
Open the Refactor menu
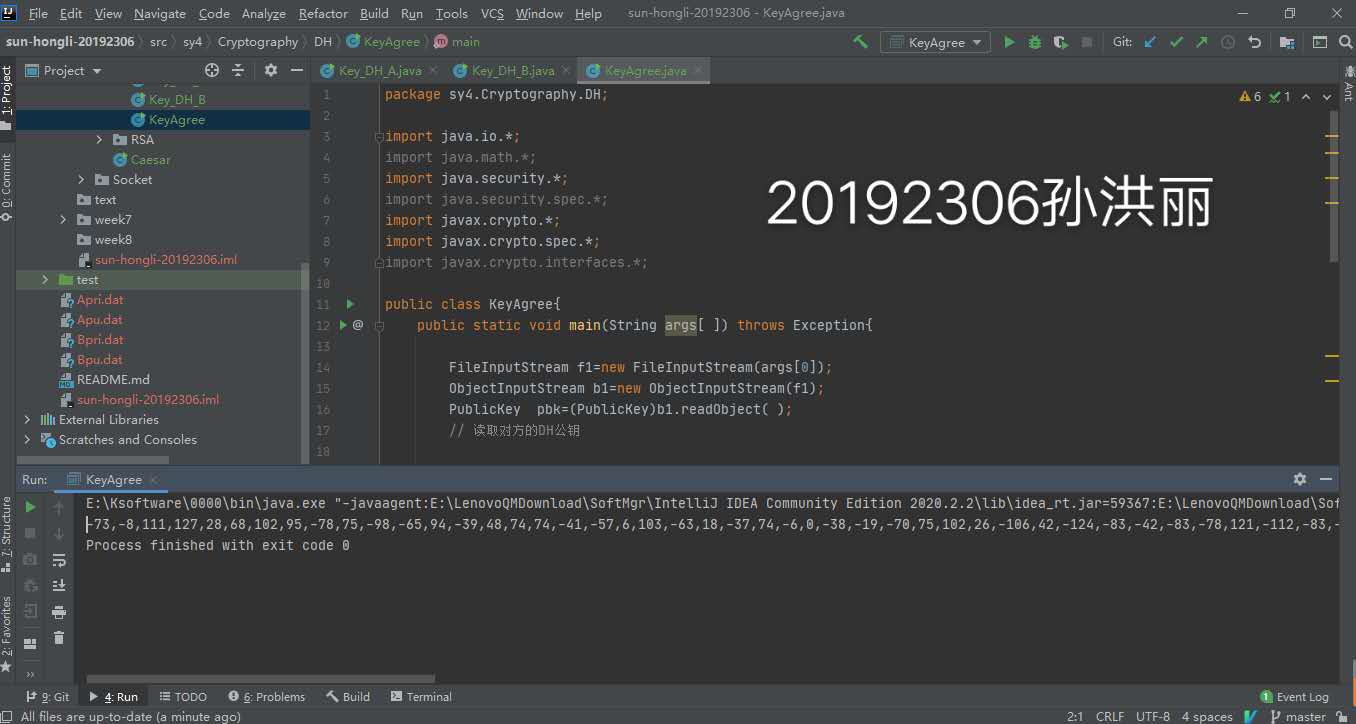[323, 13]
